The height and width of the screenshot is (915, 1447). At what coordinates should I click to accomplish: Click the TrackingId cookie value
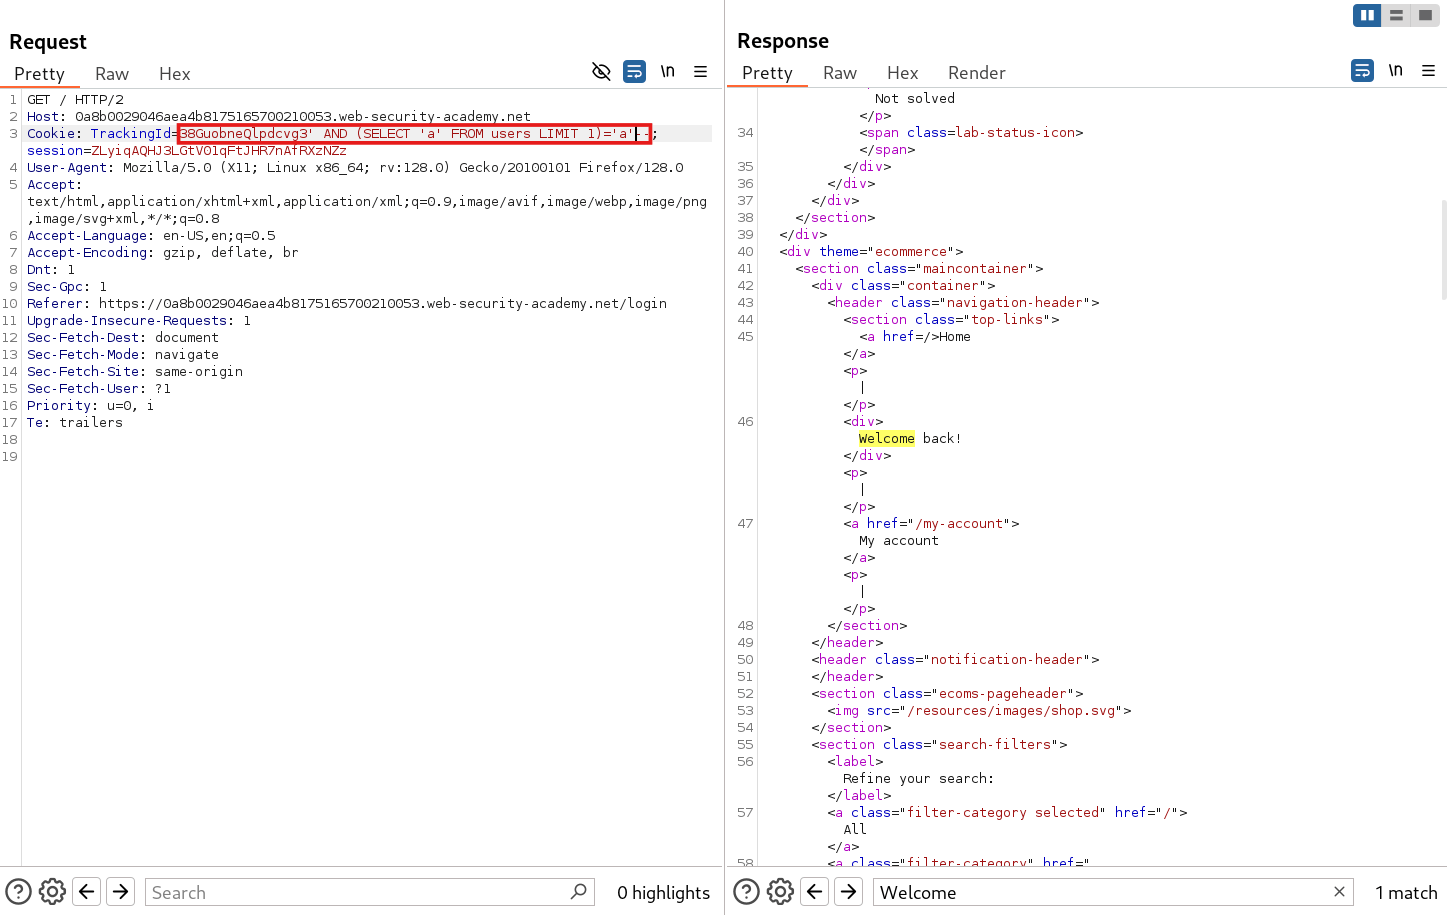click(x=415, y=133)
